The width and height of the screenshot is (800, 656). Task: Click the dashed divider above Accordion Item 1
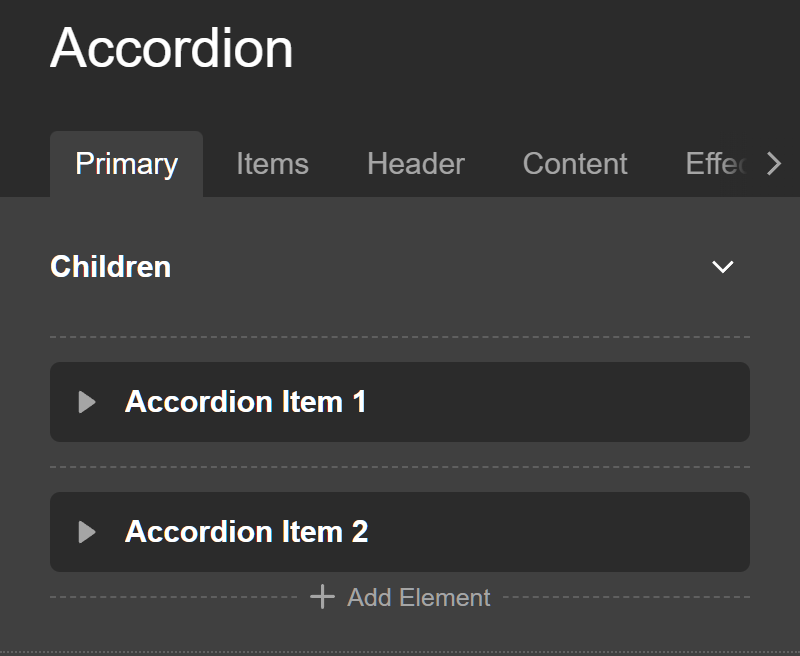tap(400, 334)
